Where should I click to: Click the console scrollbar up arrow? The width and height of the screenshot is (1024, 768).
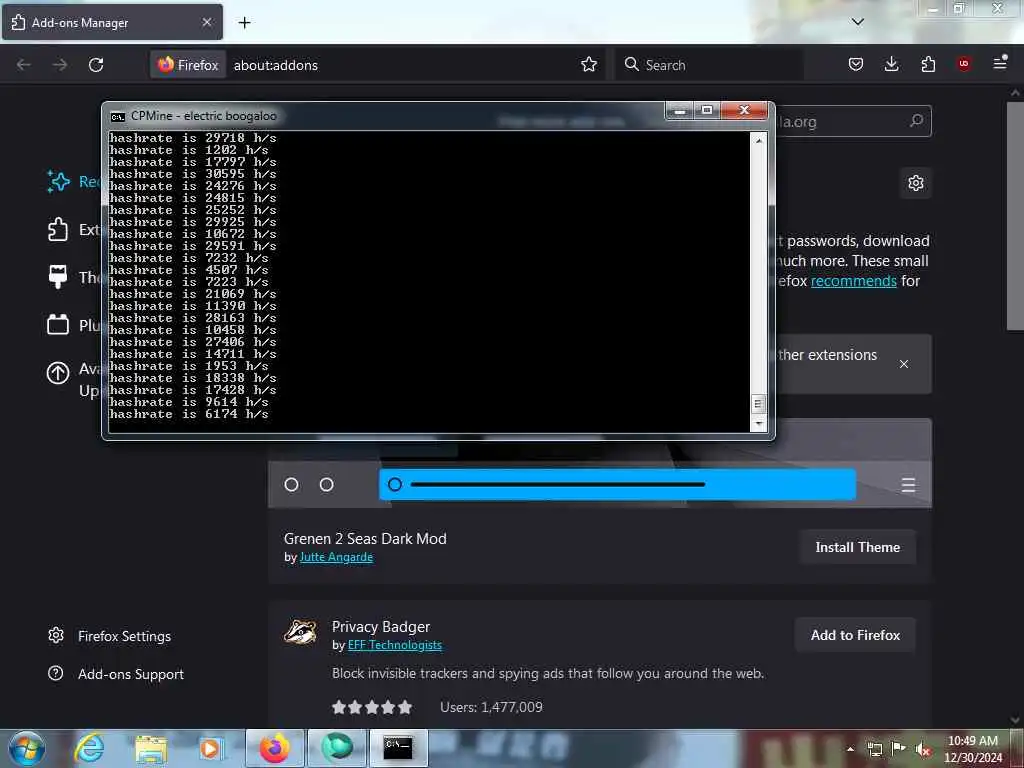click(x=758, y=140)
